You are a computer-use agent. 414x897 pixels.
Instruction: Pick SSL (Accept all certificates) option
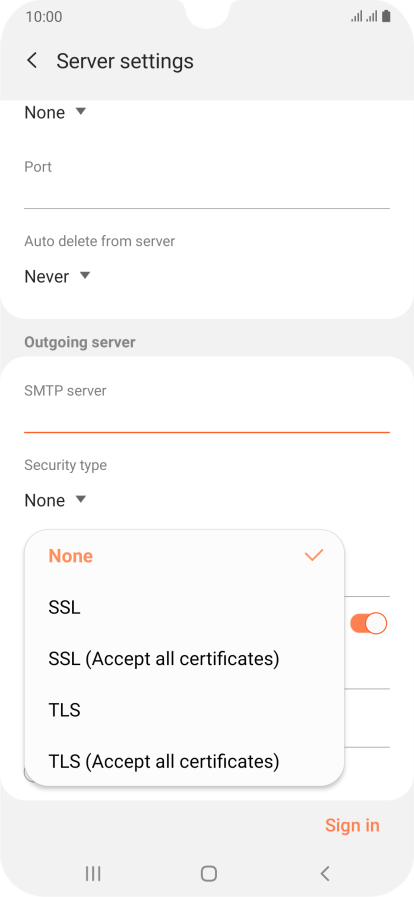pos(184,659)
